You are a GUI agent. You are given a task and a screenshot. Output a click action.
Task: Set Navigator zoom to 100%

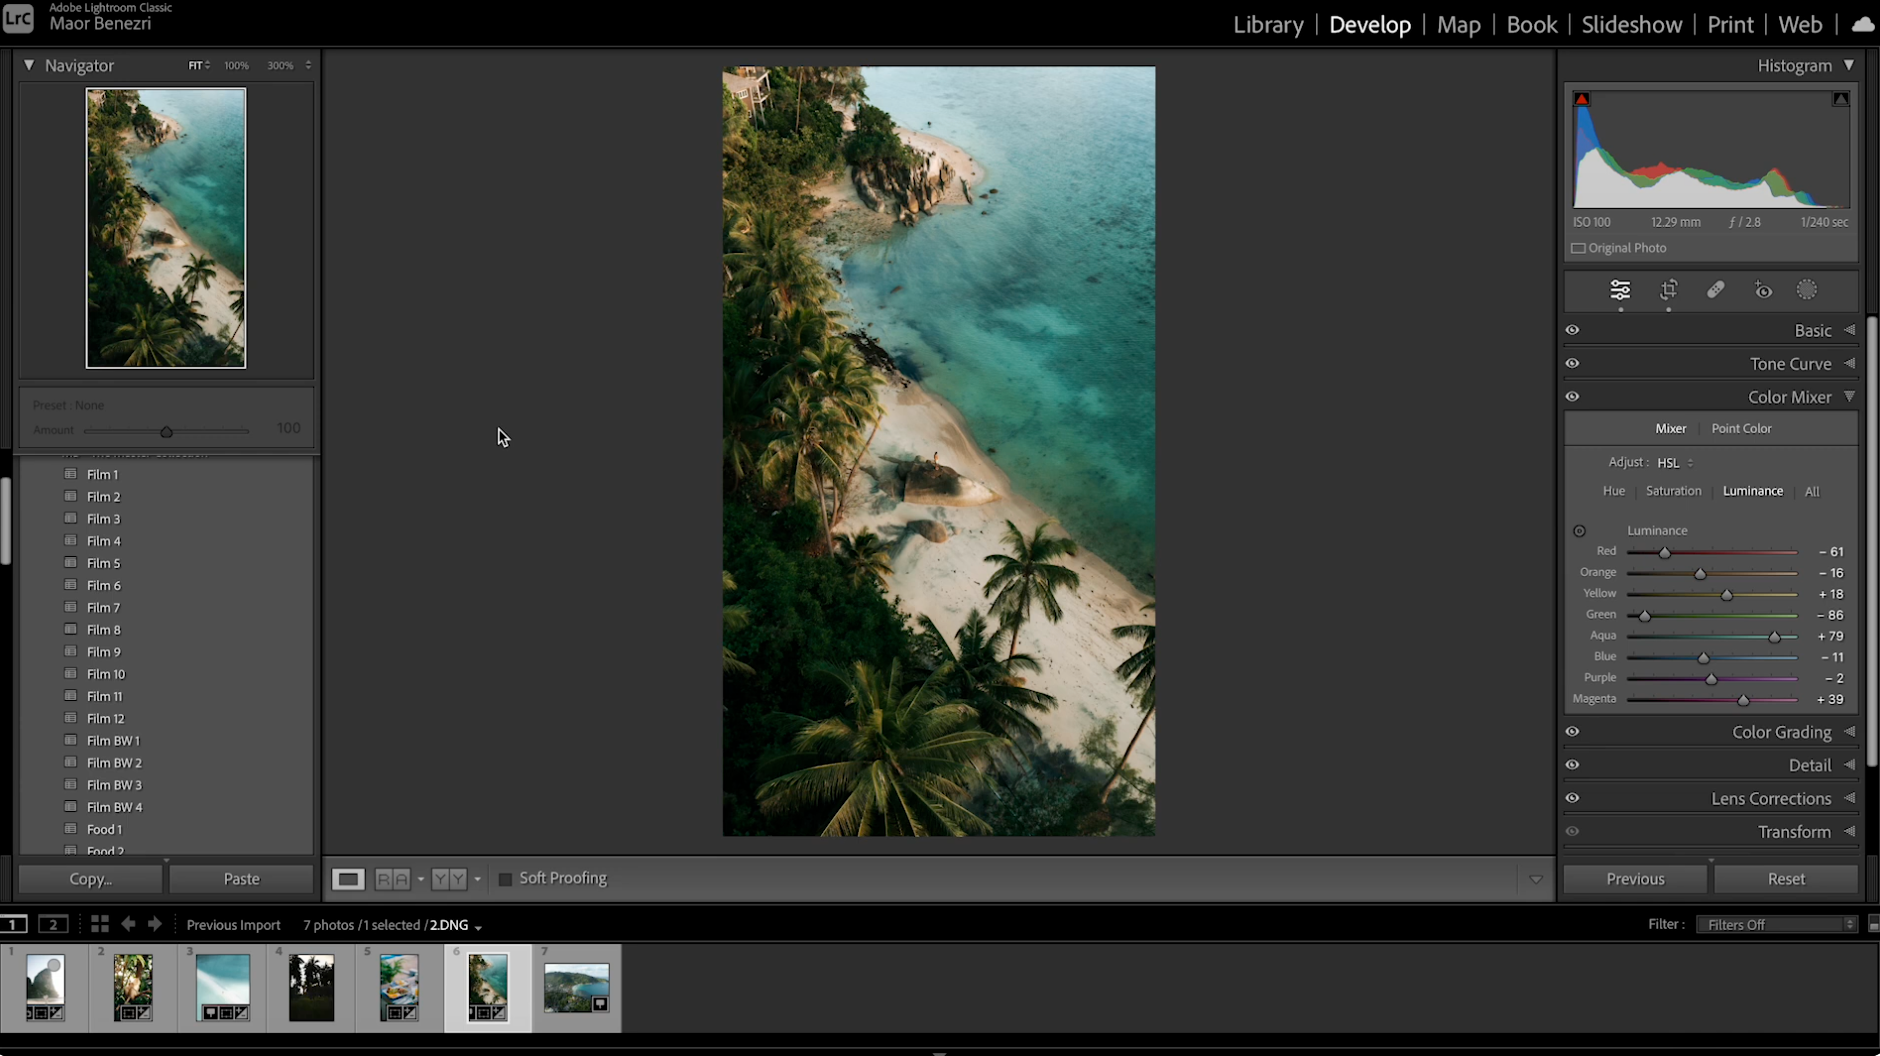click(236, 65)
